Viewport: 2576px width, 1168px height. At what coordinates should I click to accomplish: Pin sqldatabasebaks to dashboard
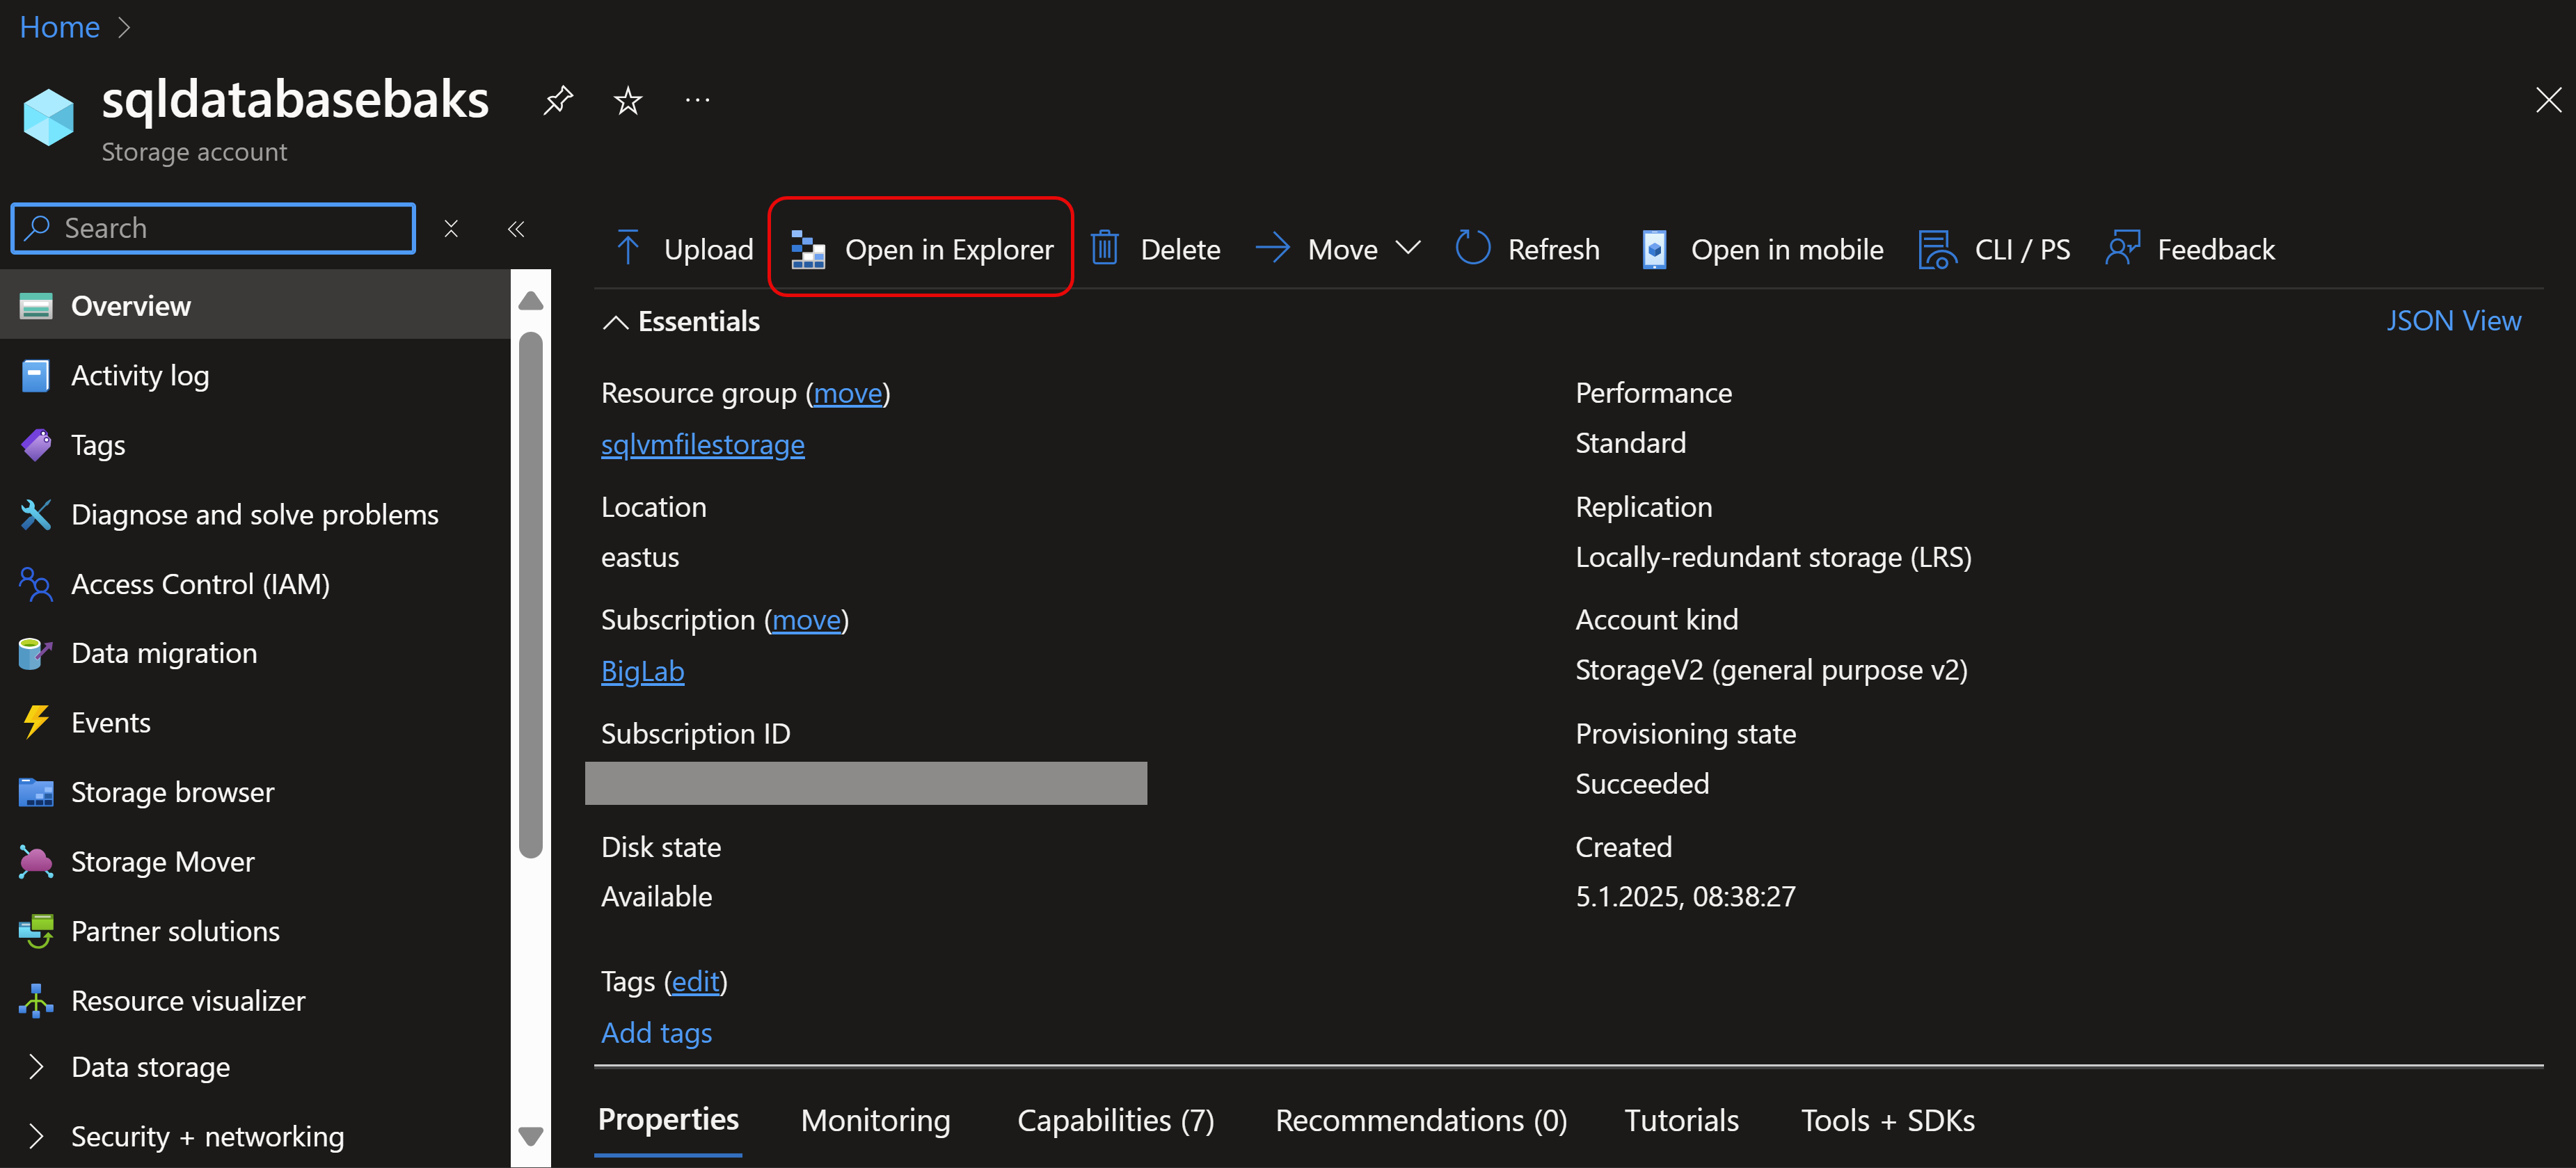tap(557, 100)
